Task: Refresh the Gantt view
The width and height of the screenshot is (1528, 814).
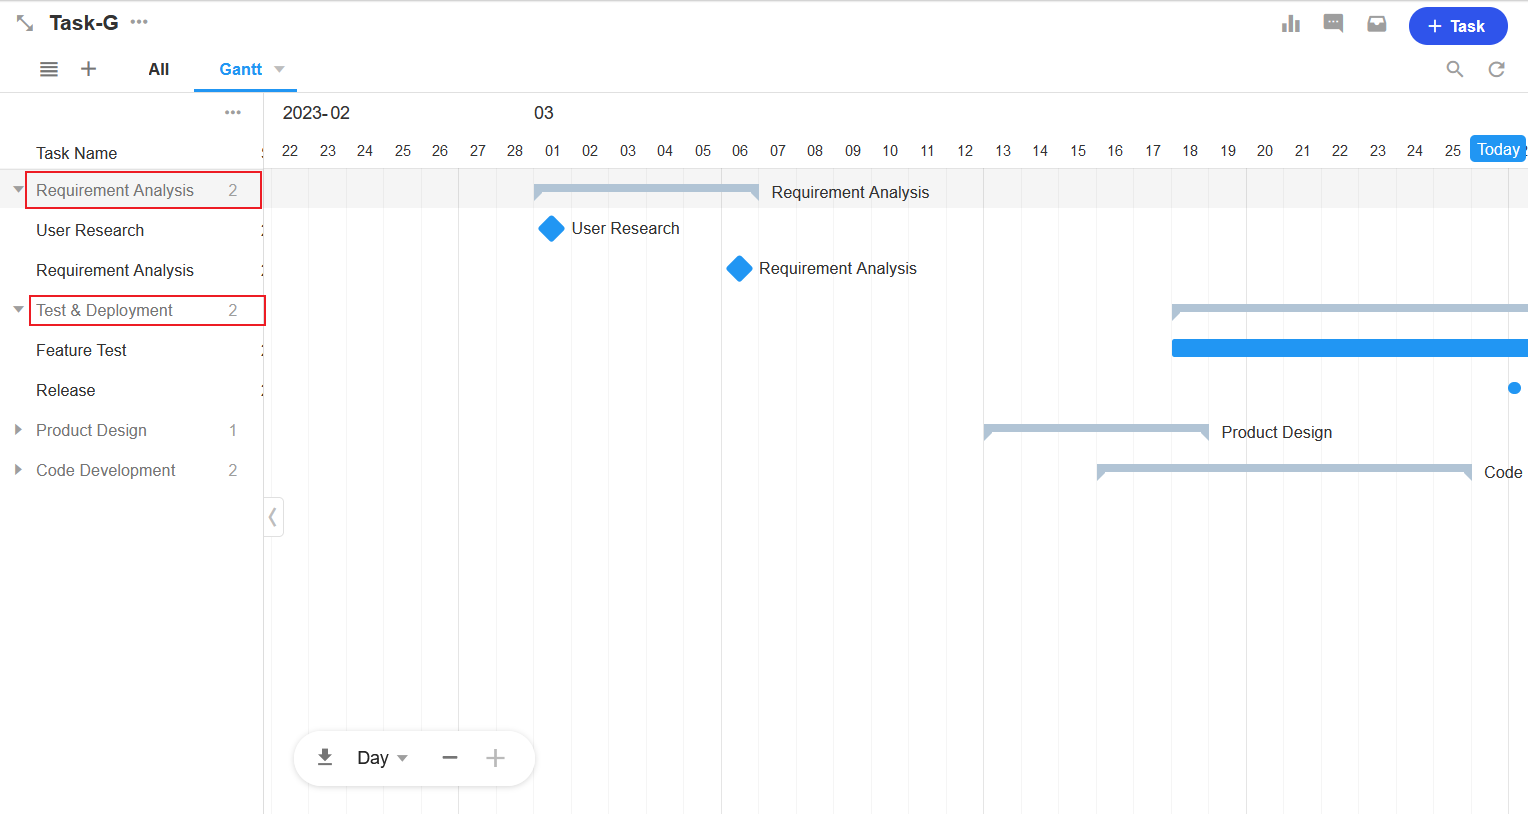Action: pos(1496,69)
